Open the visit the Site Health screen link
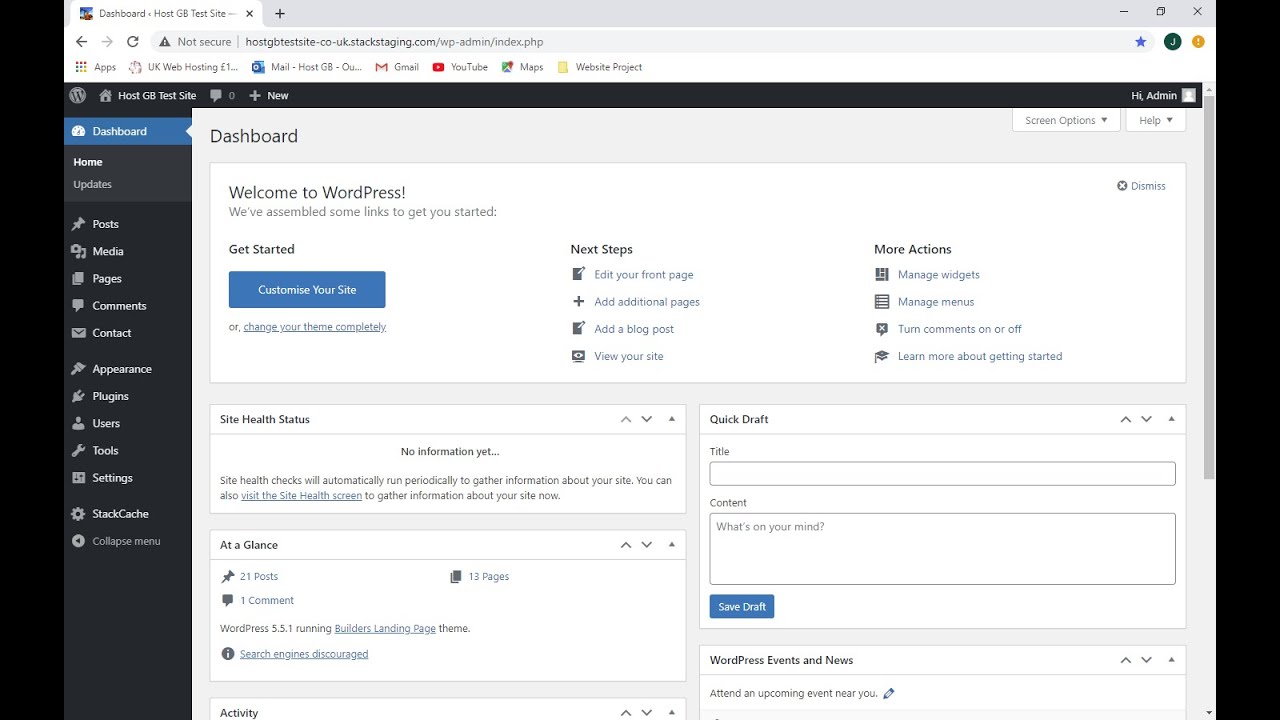Screen dimensions: 1280x720 click(301, 495)
